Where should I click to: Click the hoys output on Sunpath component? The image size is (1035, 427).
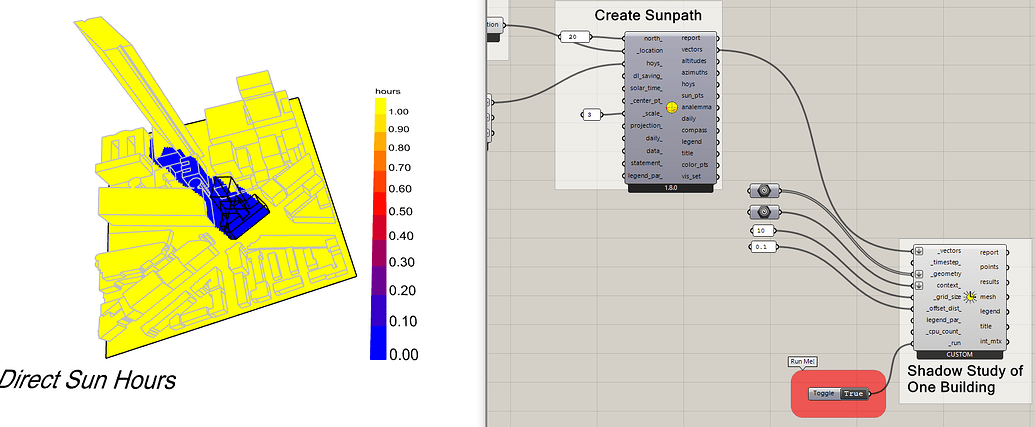688,84
